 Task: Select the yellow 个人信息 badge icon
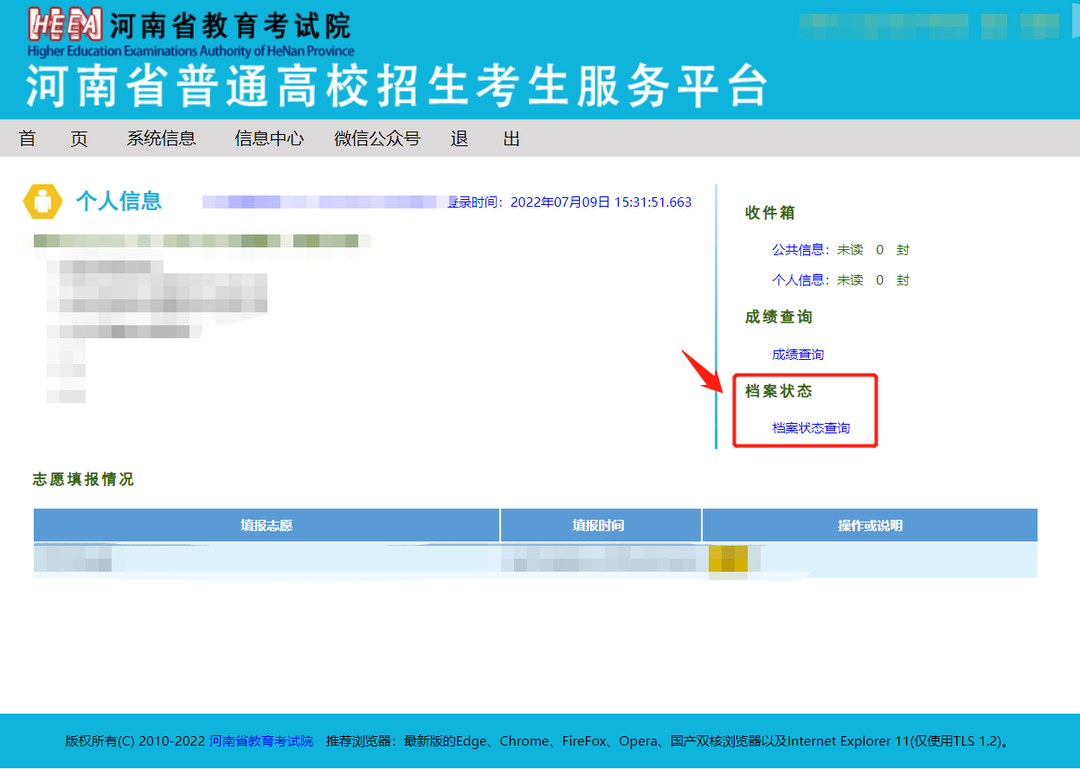pos(41,200)
